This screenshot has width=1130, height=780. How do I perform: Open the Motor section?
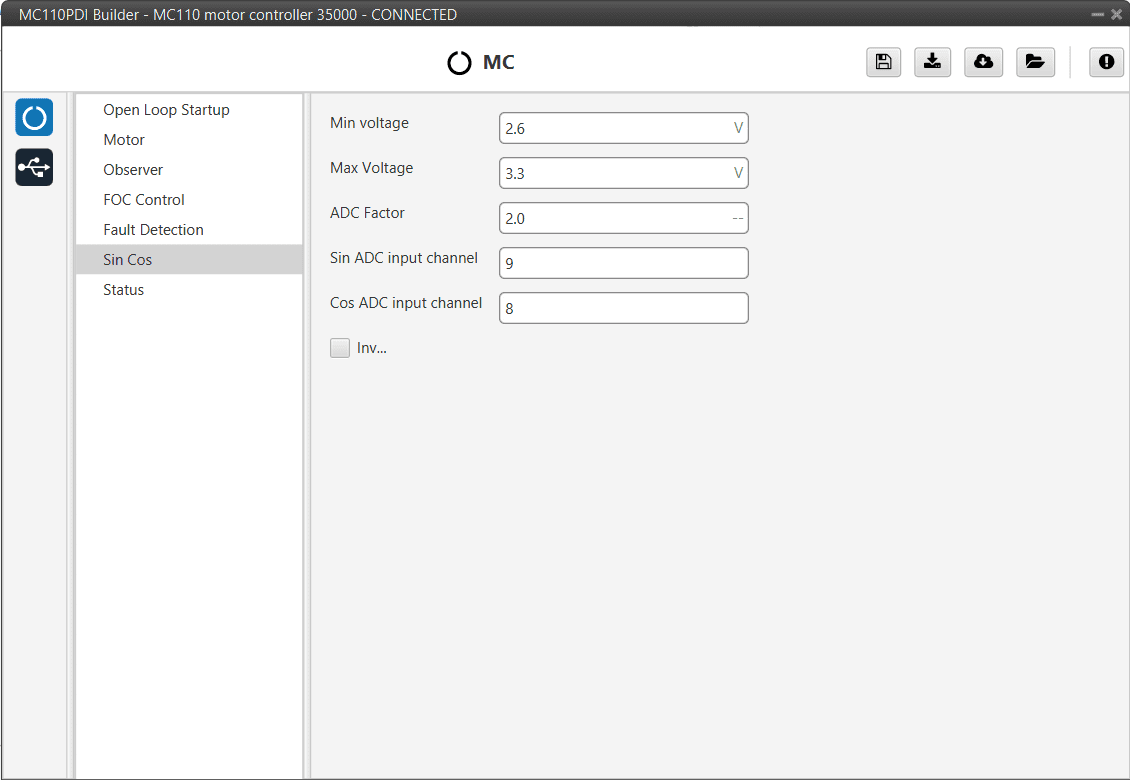189,140
